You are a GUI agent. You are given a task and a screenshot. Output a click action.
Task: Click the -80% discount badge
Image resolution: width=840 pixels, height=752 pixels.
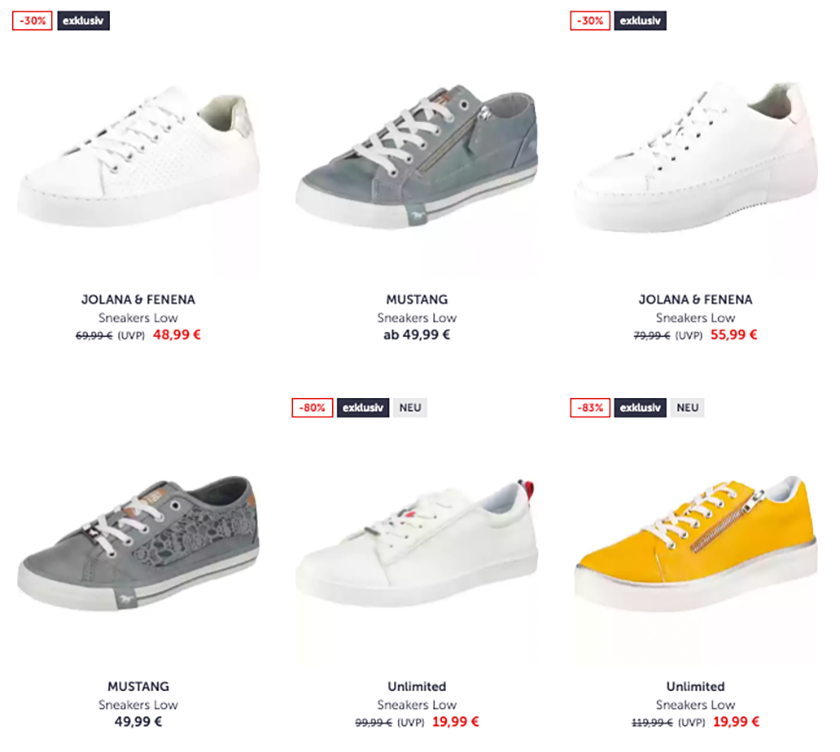pyautogui.click(x=312, y=408)
